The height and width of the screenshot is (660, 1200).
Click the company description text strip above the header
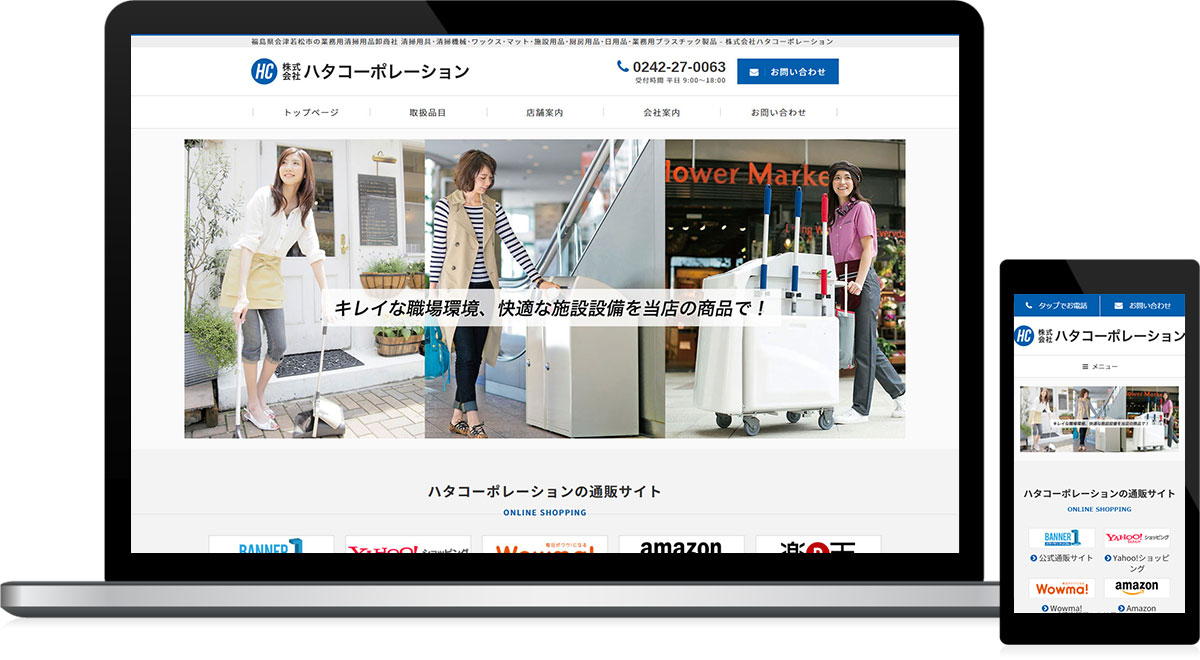coord(544,41)
